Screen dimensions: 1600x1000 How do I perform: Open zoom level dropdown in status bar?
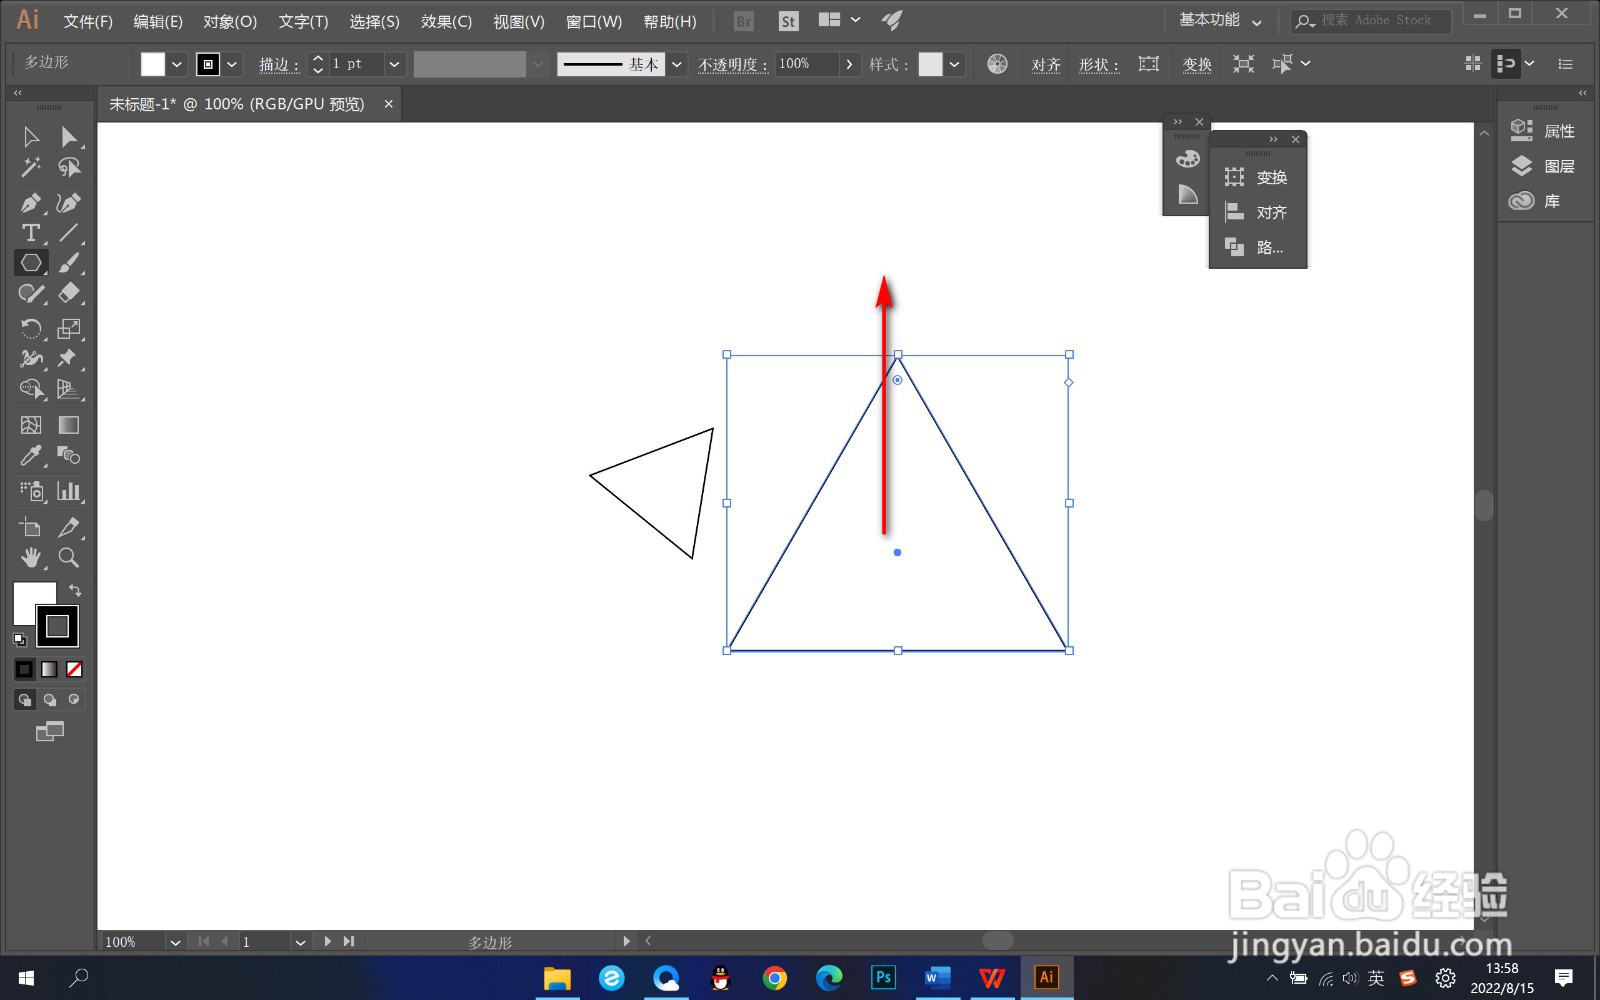[x=175, y=942]
